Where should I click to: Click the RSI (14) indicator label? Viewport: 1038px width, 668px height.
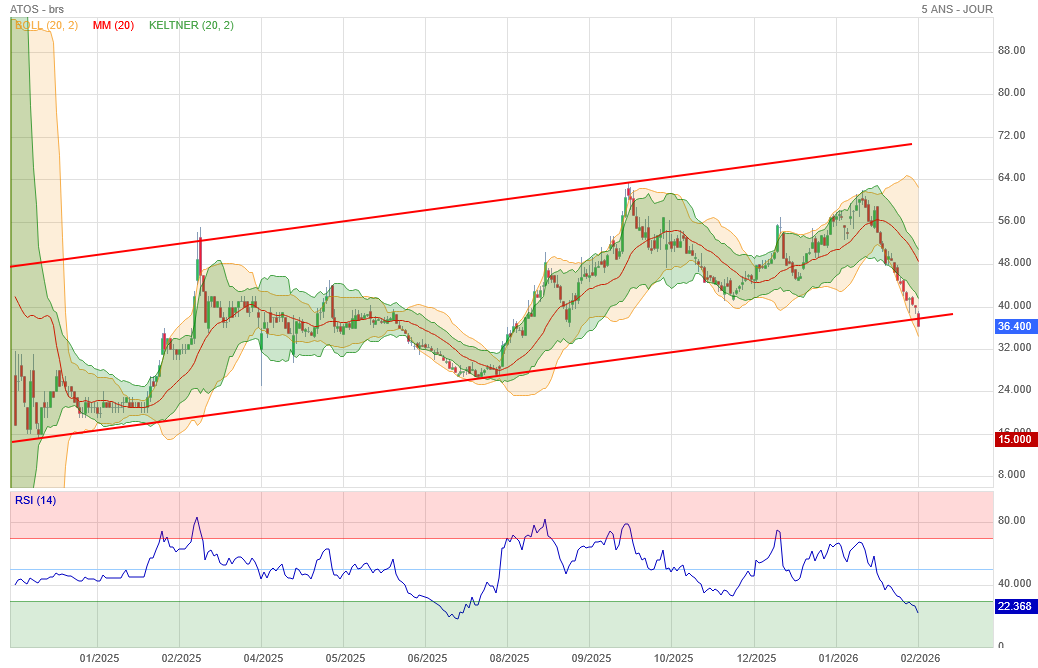tap(36, 501)
